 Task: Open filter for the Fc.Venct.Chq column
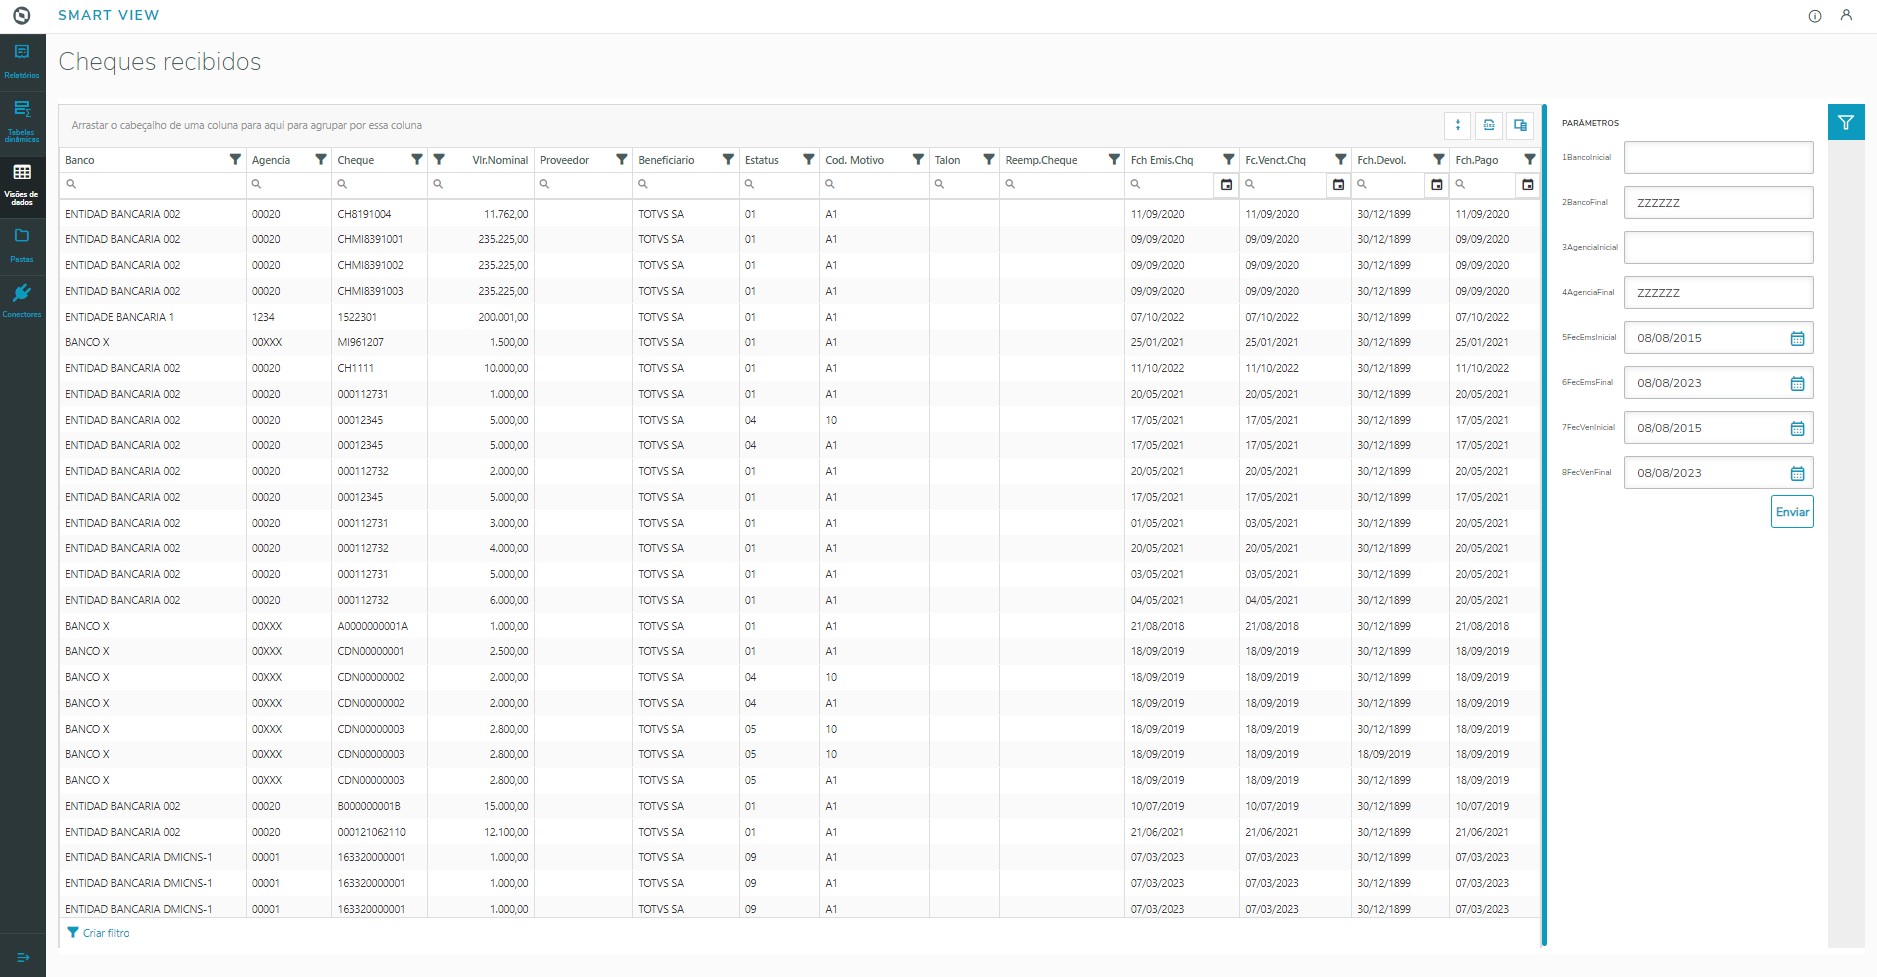click(1341, 160)
